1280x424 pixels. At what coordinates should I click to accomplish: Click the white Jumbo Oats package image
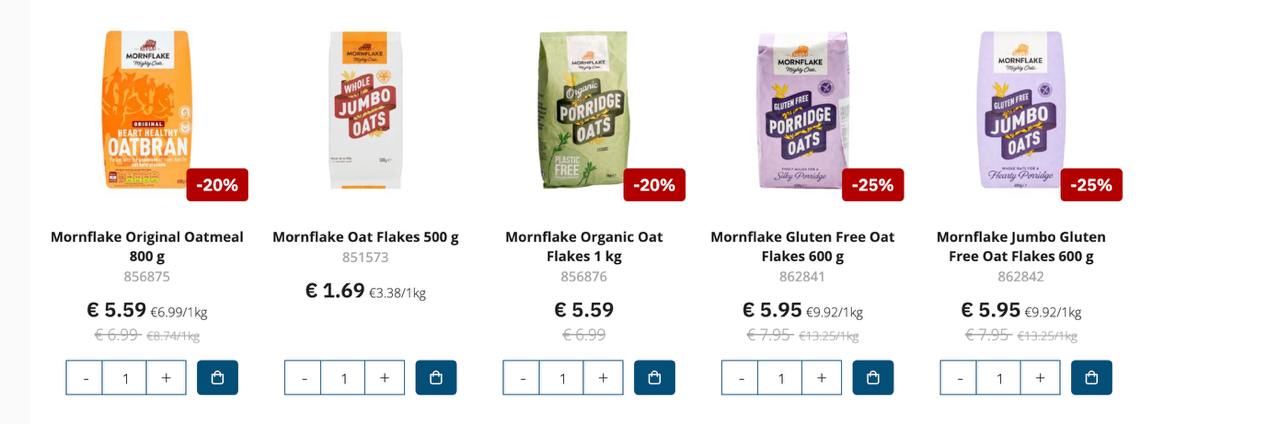(x=365, y=109)
